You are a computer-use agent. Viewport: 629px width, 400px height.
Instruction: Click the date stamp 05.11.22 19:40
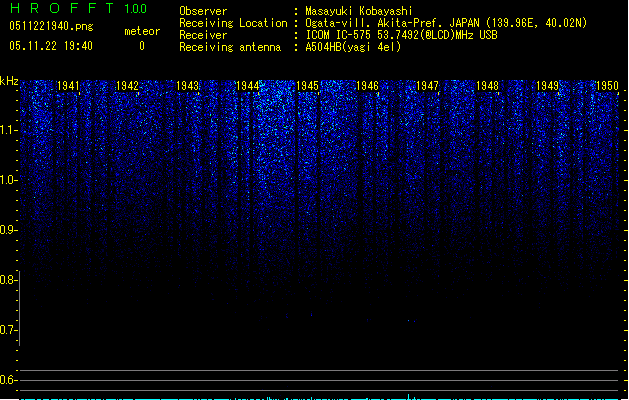click(51, 46)
